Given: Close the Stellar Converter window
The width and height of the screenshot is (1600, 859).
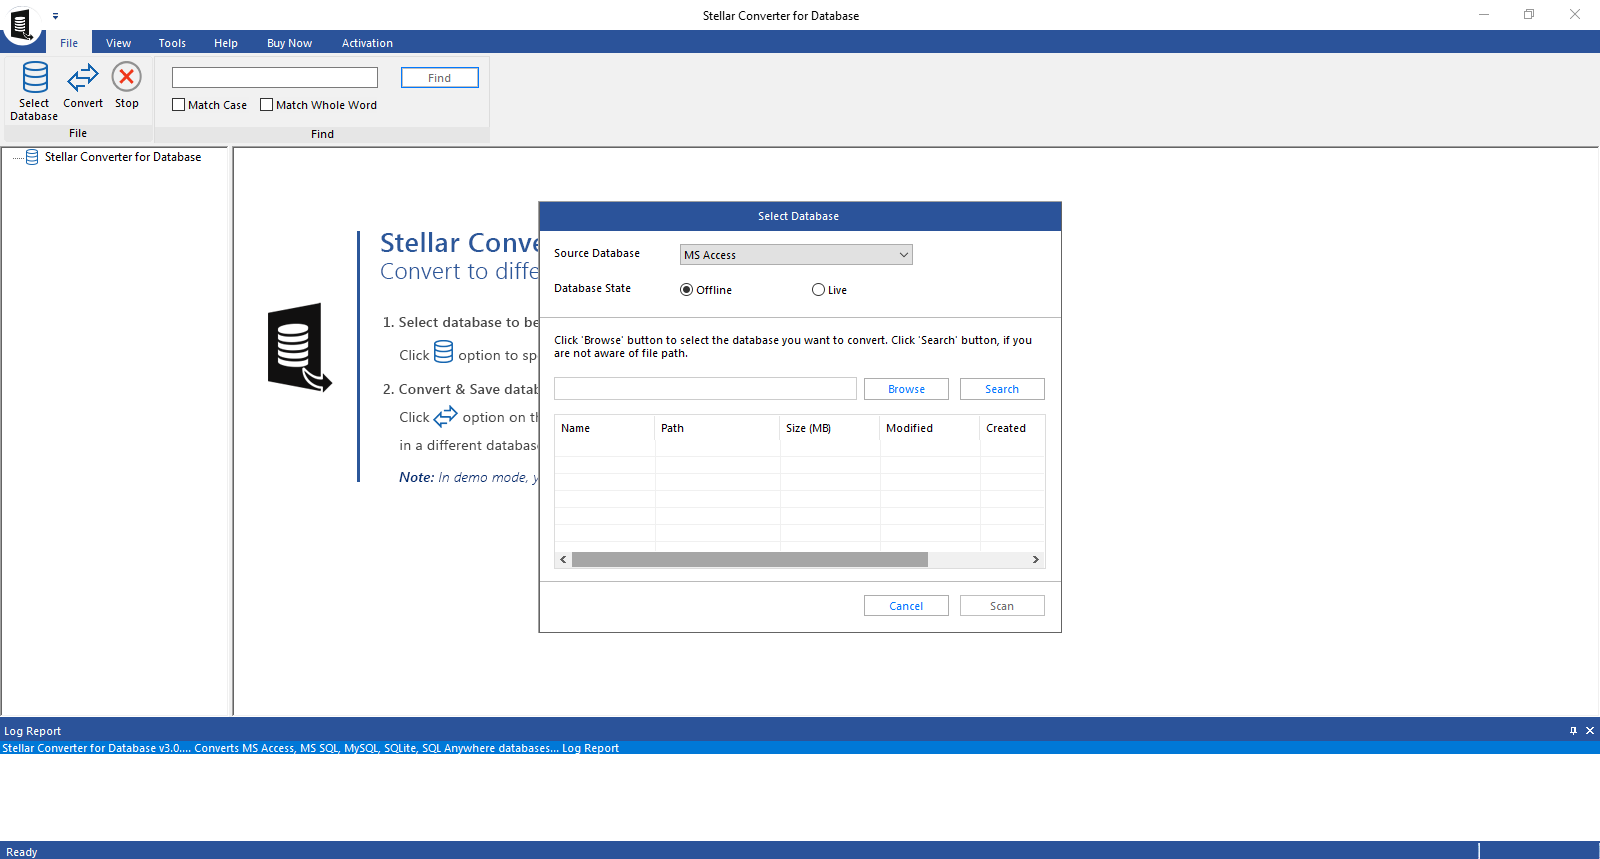Looking at the screenshot, I should click(1575, 15).
